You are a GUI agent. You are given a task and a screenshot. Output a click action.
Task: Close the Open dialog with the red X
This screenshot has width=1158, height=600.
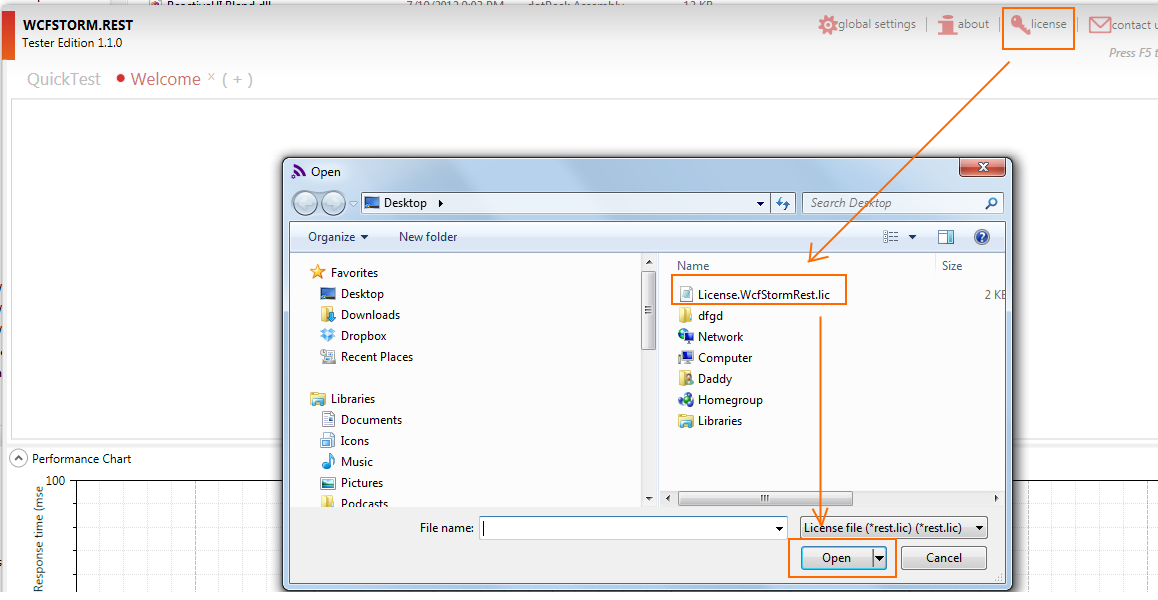point(981,167)
